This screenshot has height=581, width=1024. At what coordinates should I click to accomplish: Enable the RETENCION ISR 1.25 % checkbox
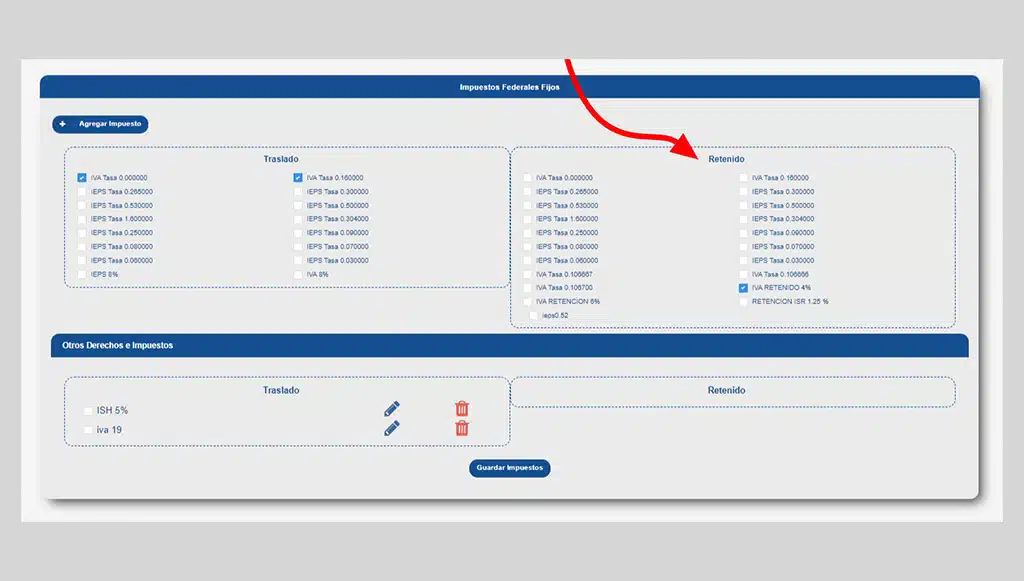tap(743, 301)
